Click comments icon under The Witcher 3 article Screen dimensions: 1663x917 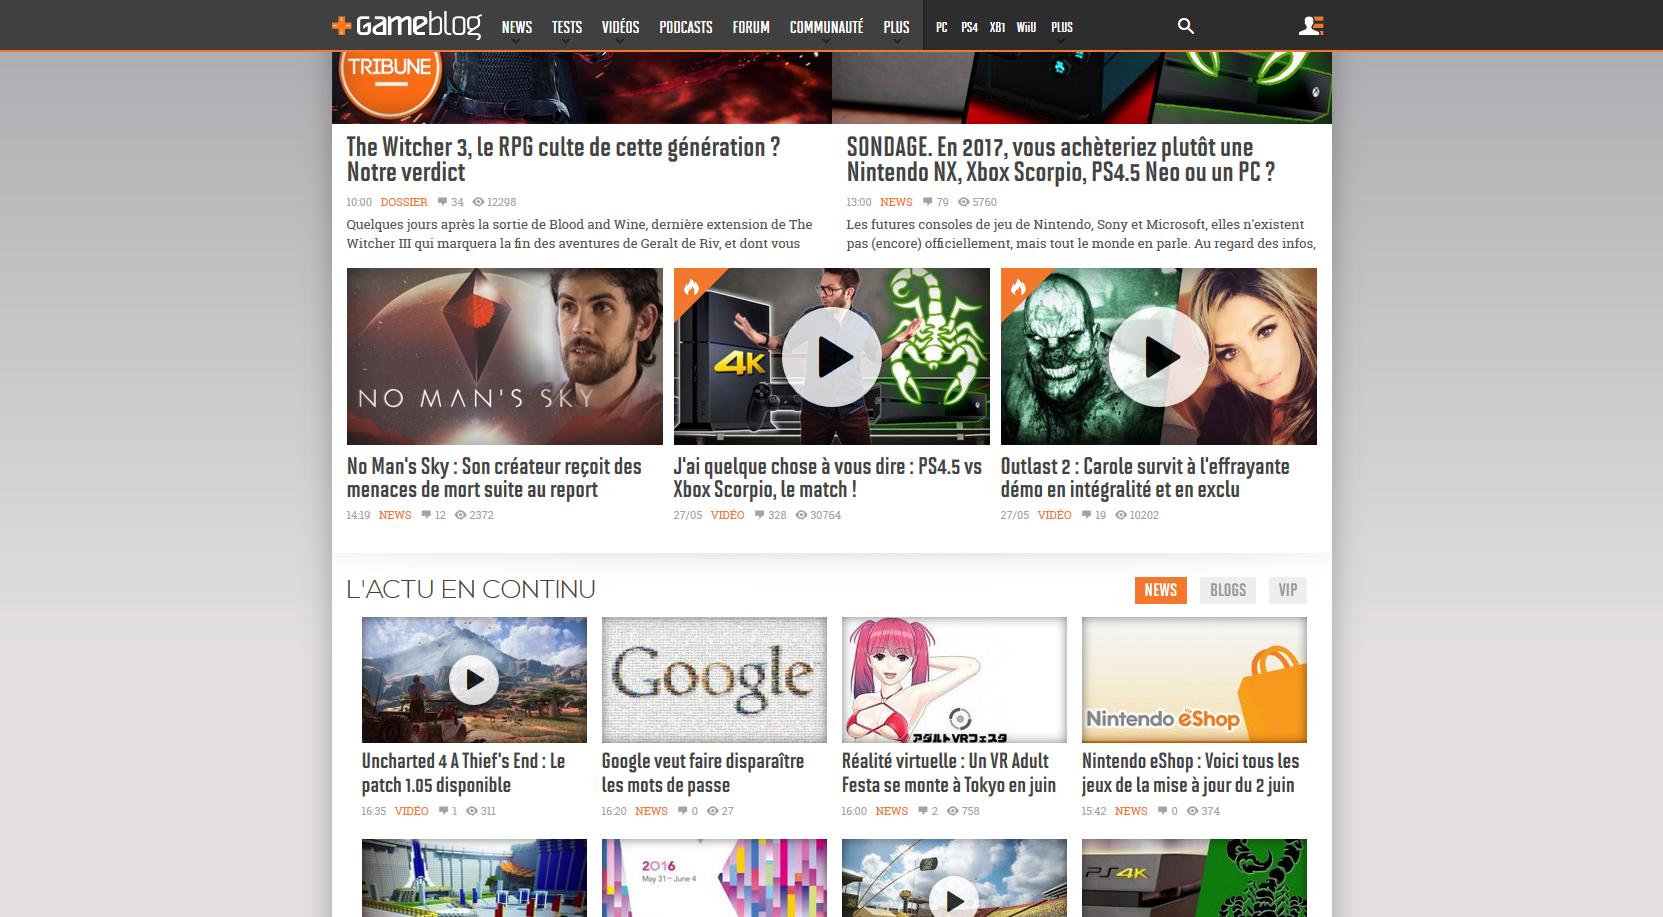(x=442, y=202)
